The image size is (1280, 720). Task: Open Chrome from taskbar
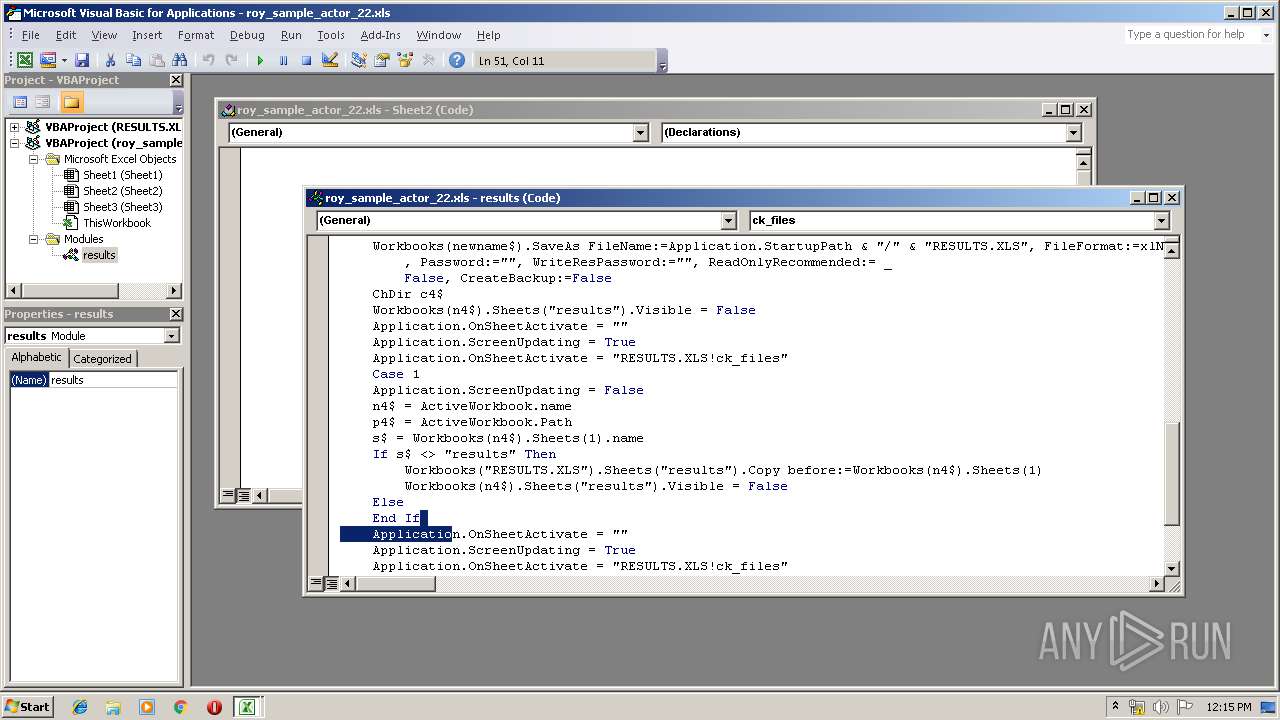(x=180, y=707)
